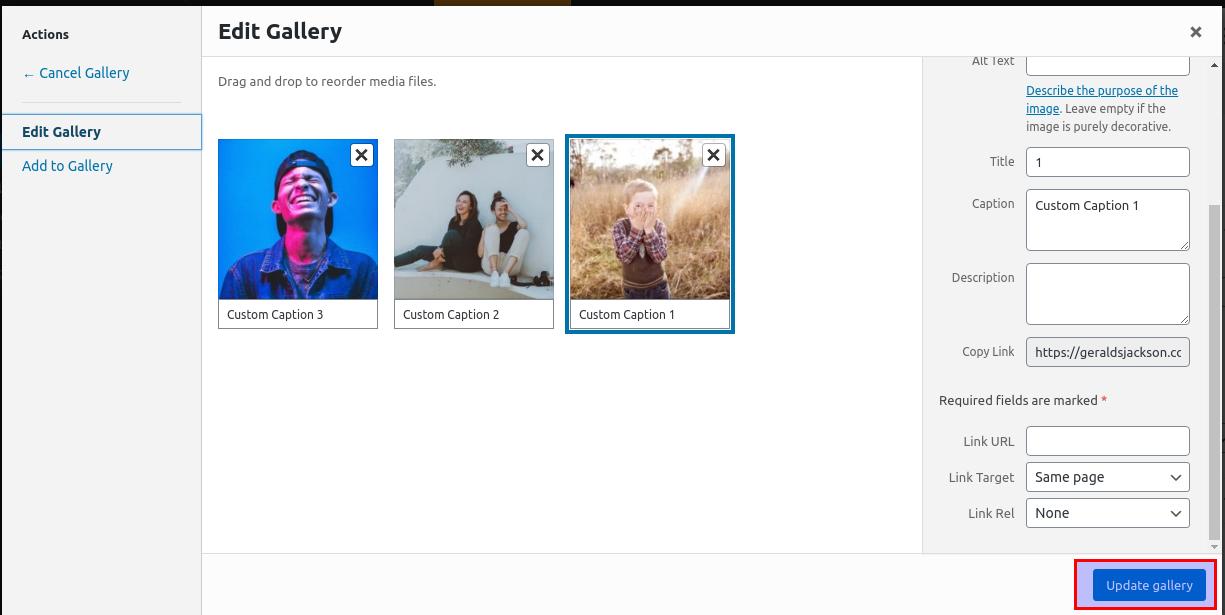The width and height of the screenshot is (1225, 615).
Task: Click the Link URL input field
Action: [x=1108, y=441]
